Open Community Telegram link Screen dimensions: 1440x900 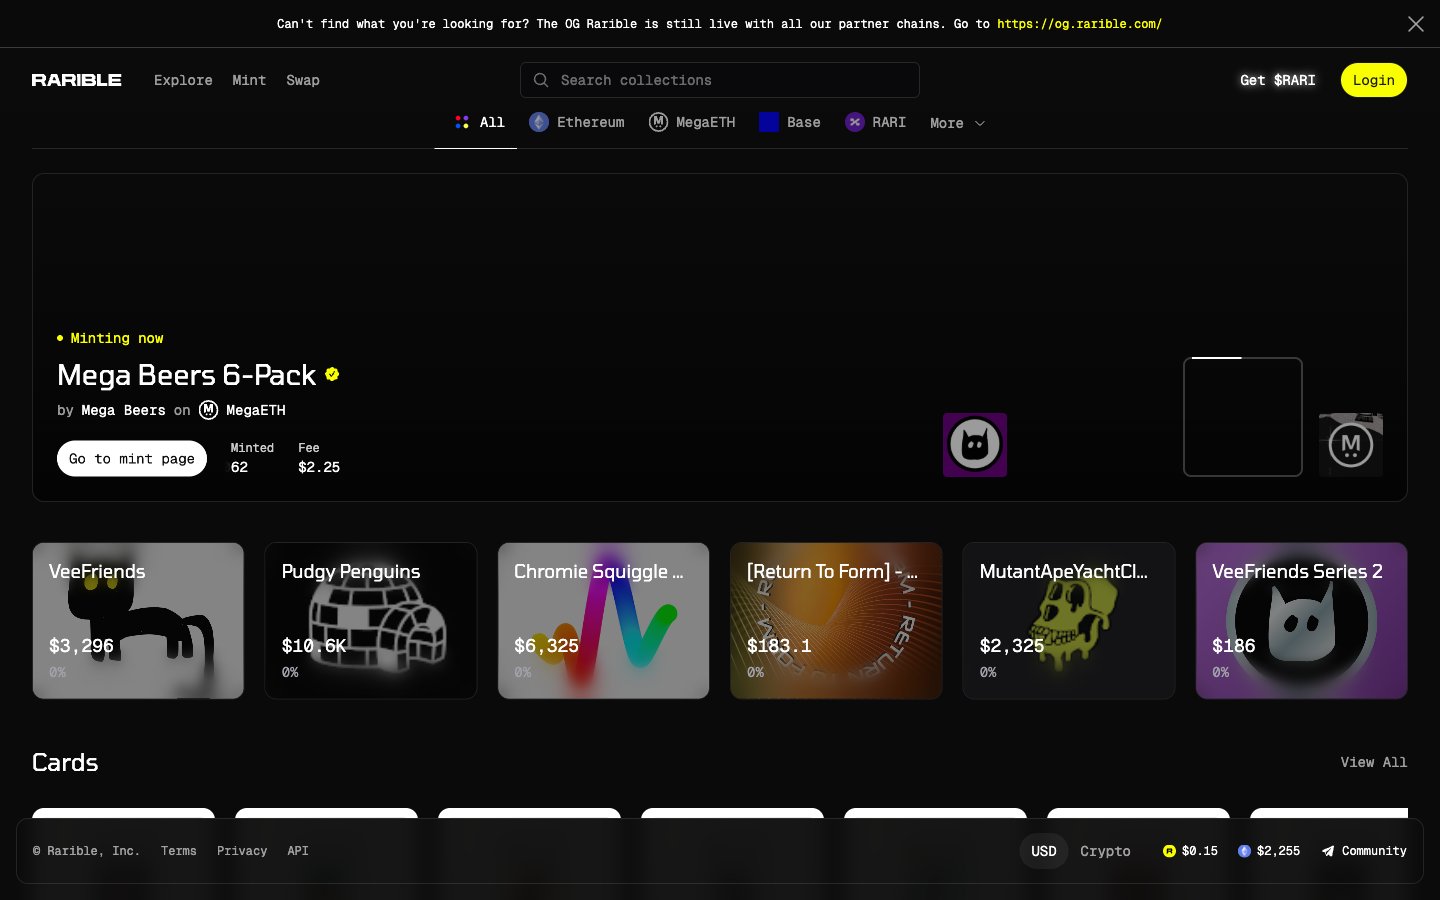pos(1364,851)
